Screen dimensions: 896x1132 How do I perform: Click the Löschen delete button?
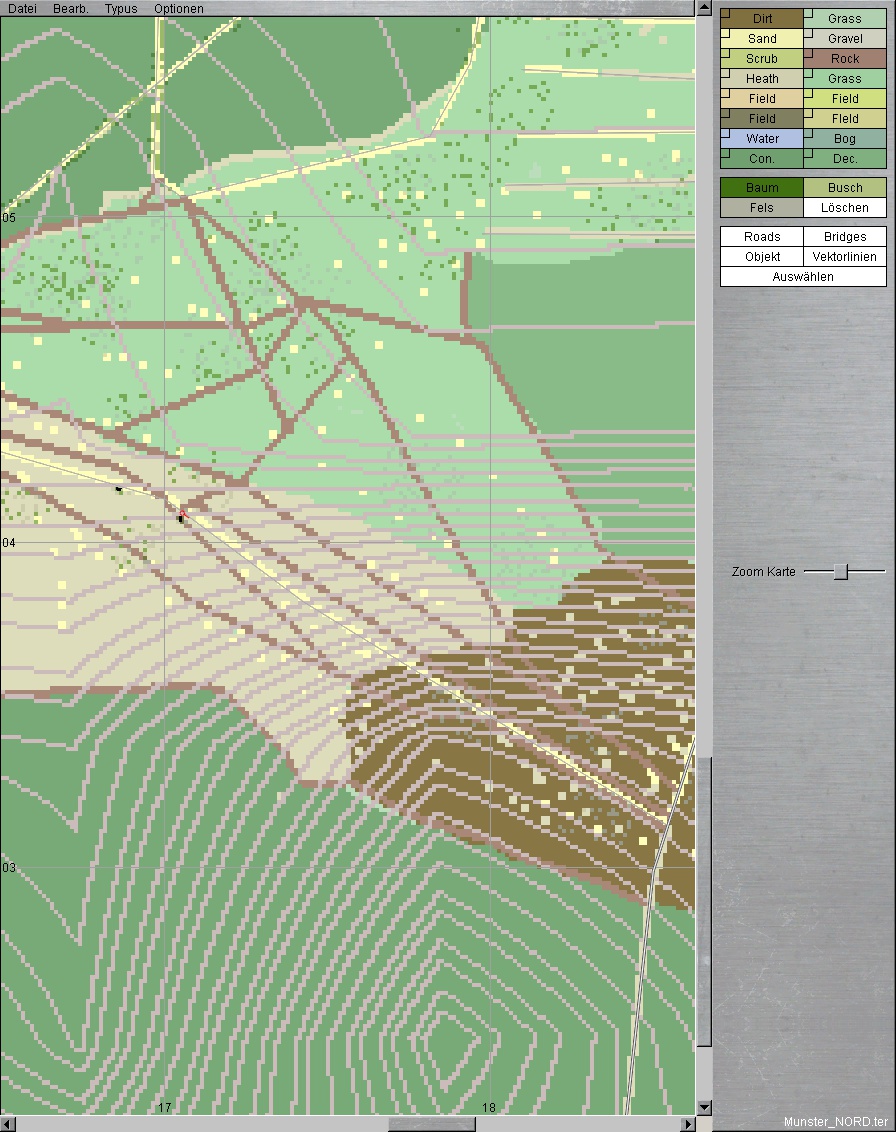pyautogui.click(x=845, y=208)
